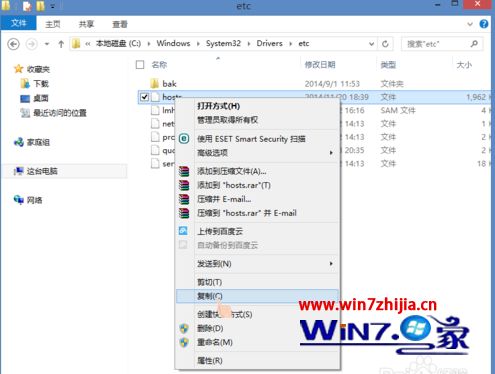Viewport: 495px width, 374px height.
Task: Open the Help question mark icon
Action: coord(484,24)
